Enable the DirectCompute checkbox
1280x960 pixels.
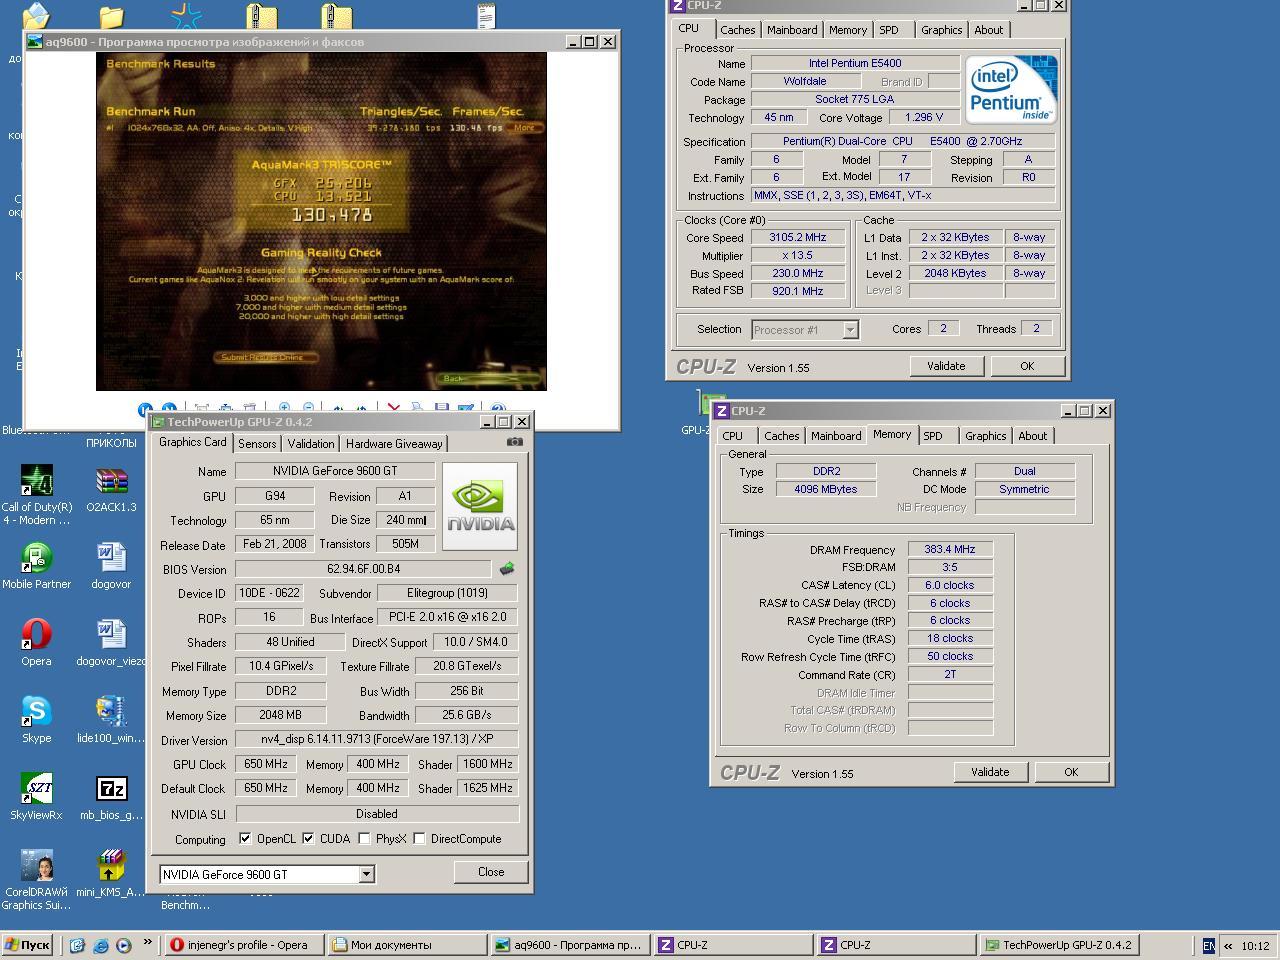tap(419, 838)
